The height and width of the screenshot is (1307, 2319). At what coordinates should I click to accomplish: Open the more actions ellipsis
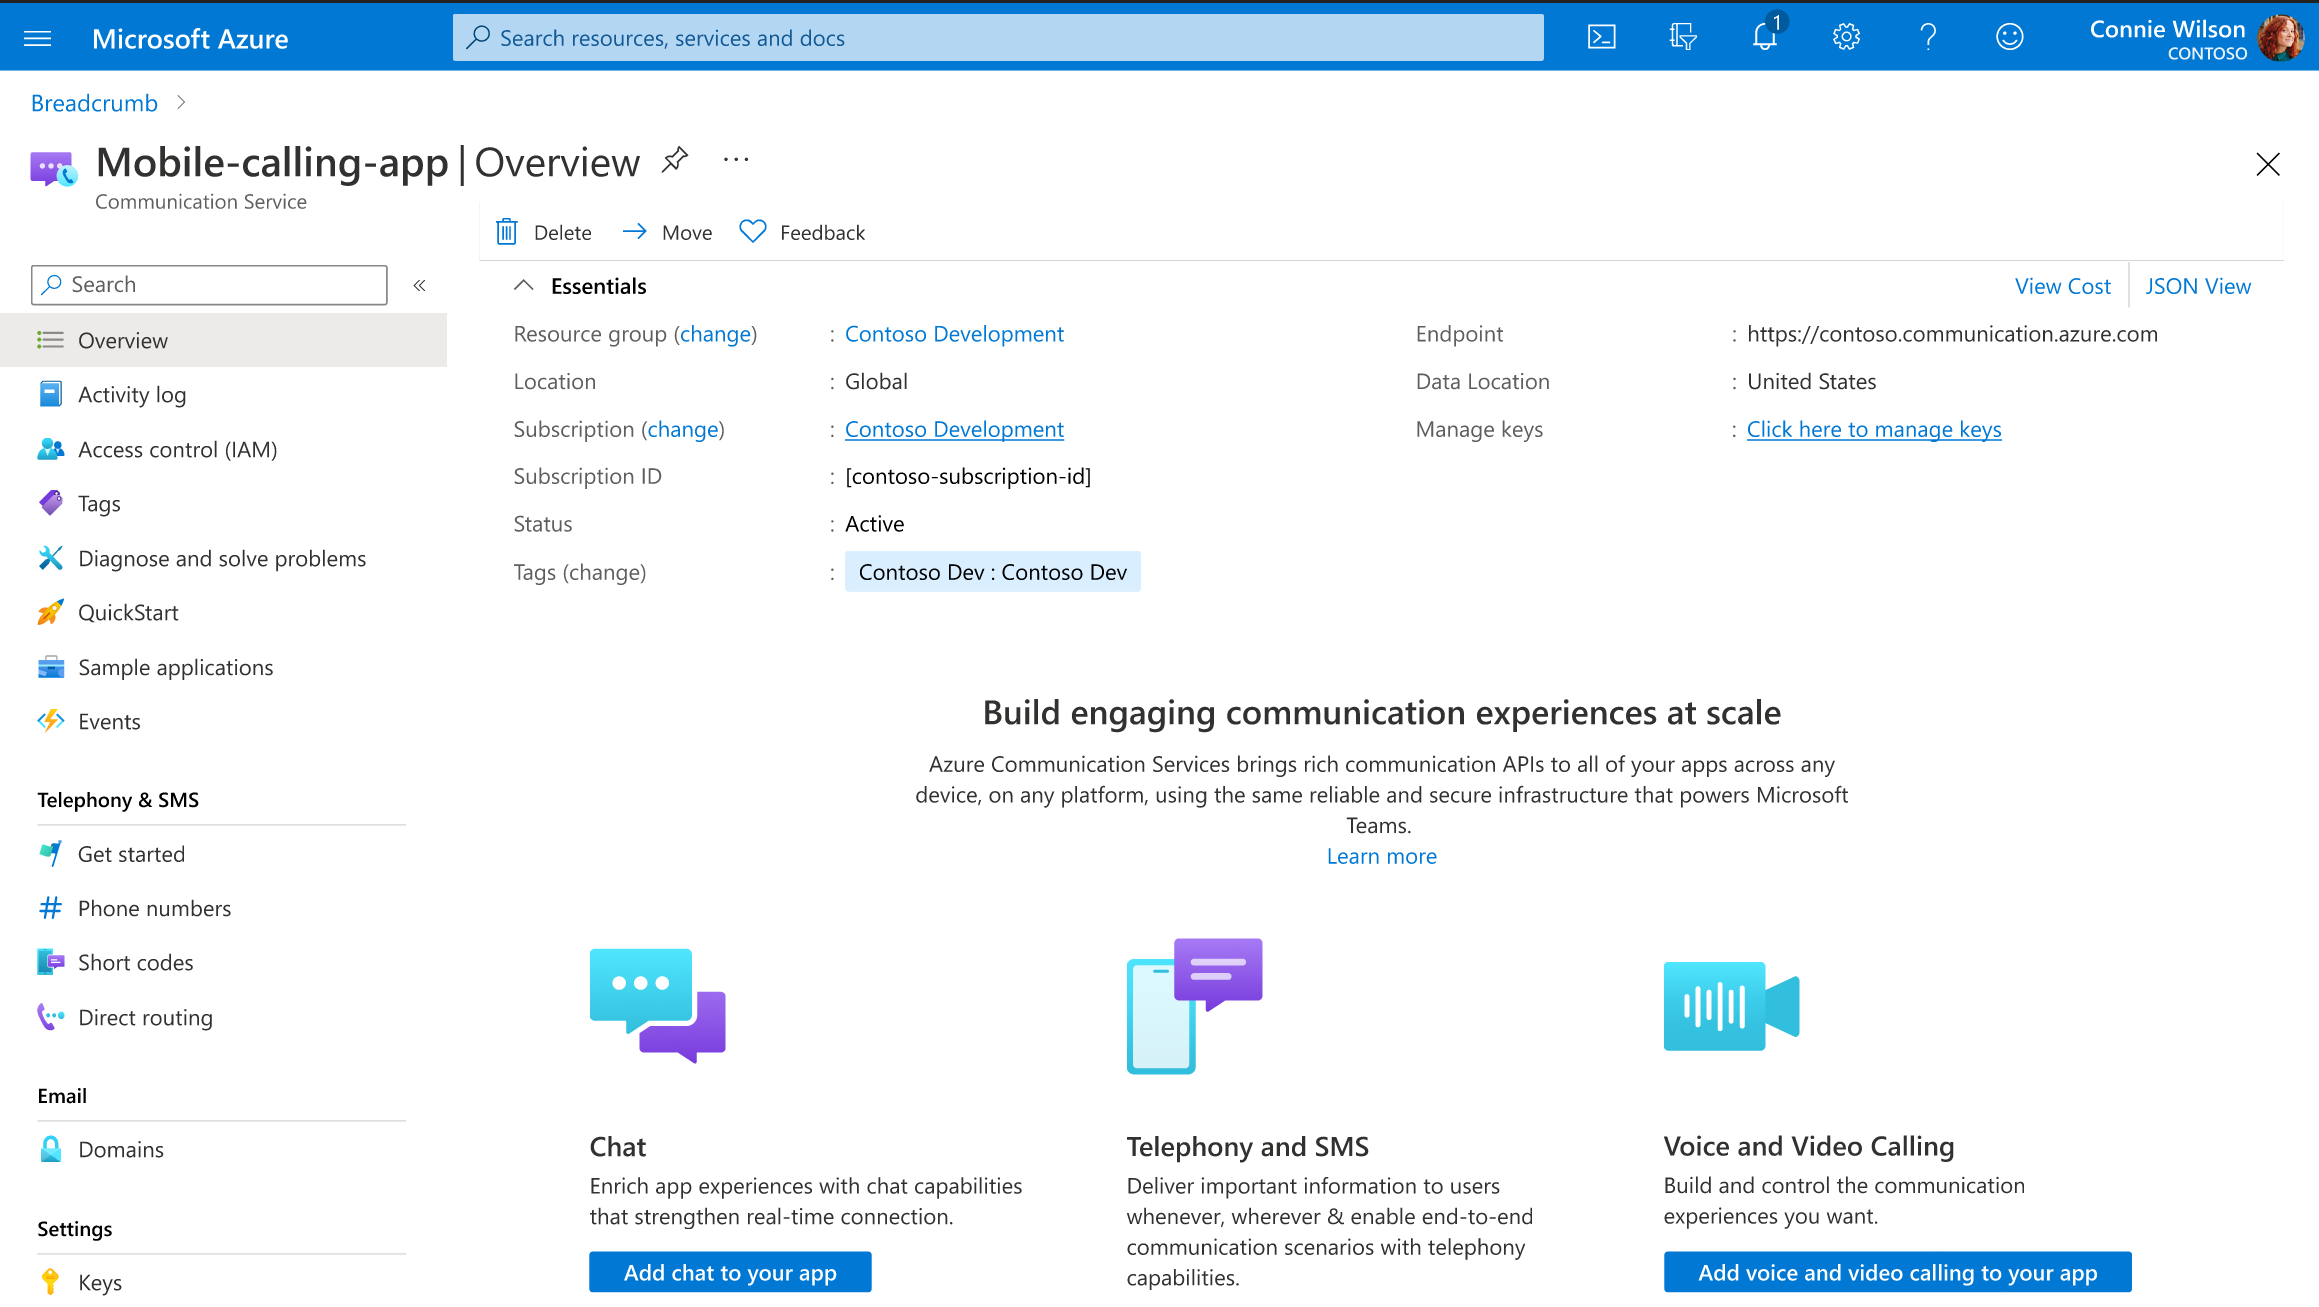tap(736, 160)
